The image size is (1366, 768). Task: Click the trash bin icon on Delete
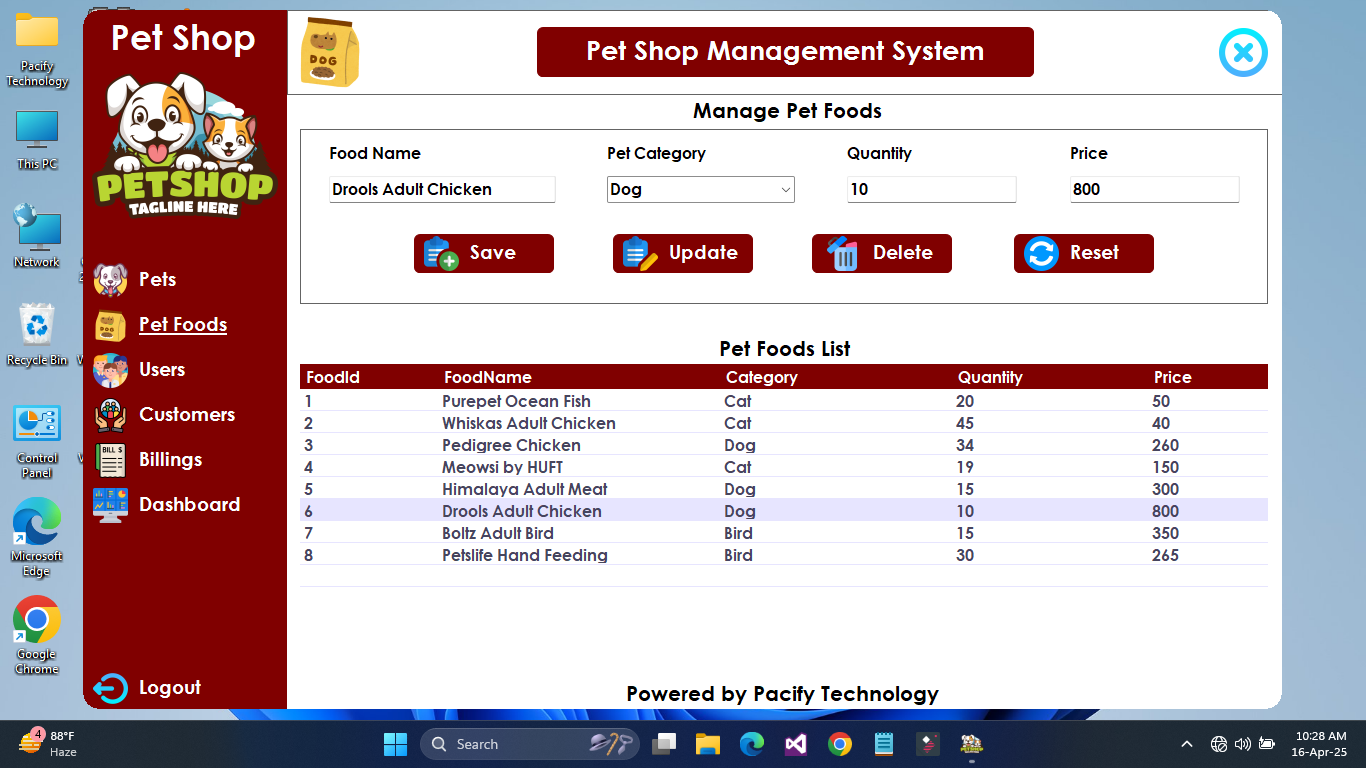tap(843, 254)
